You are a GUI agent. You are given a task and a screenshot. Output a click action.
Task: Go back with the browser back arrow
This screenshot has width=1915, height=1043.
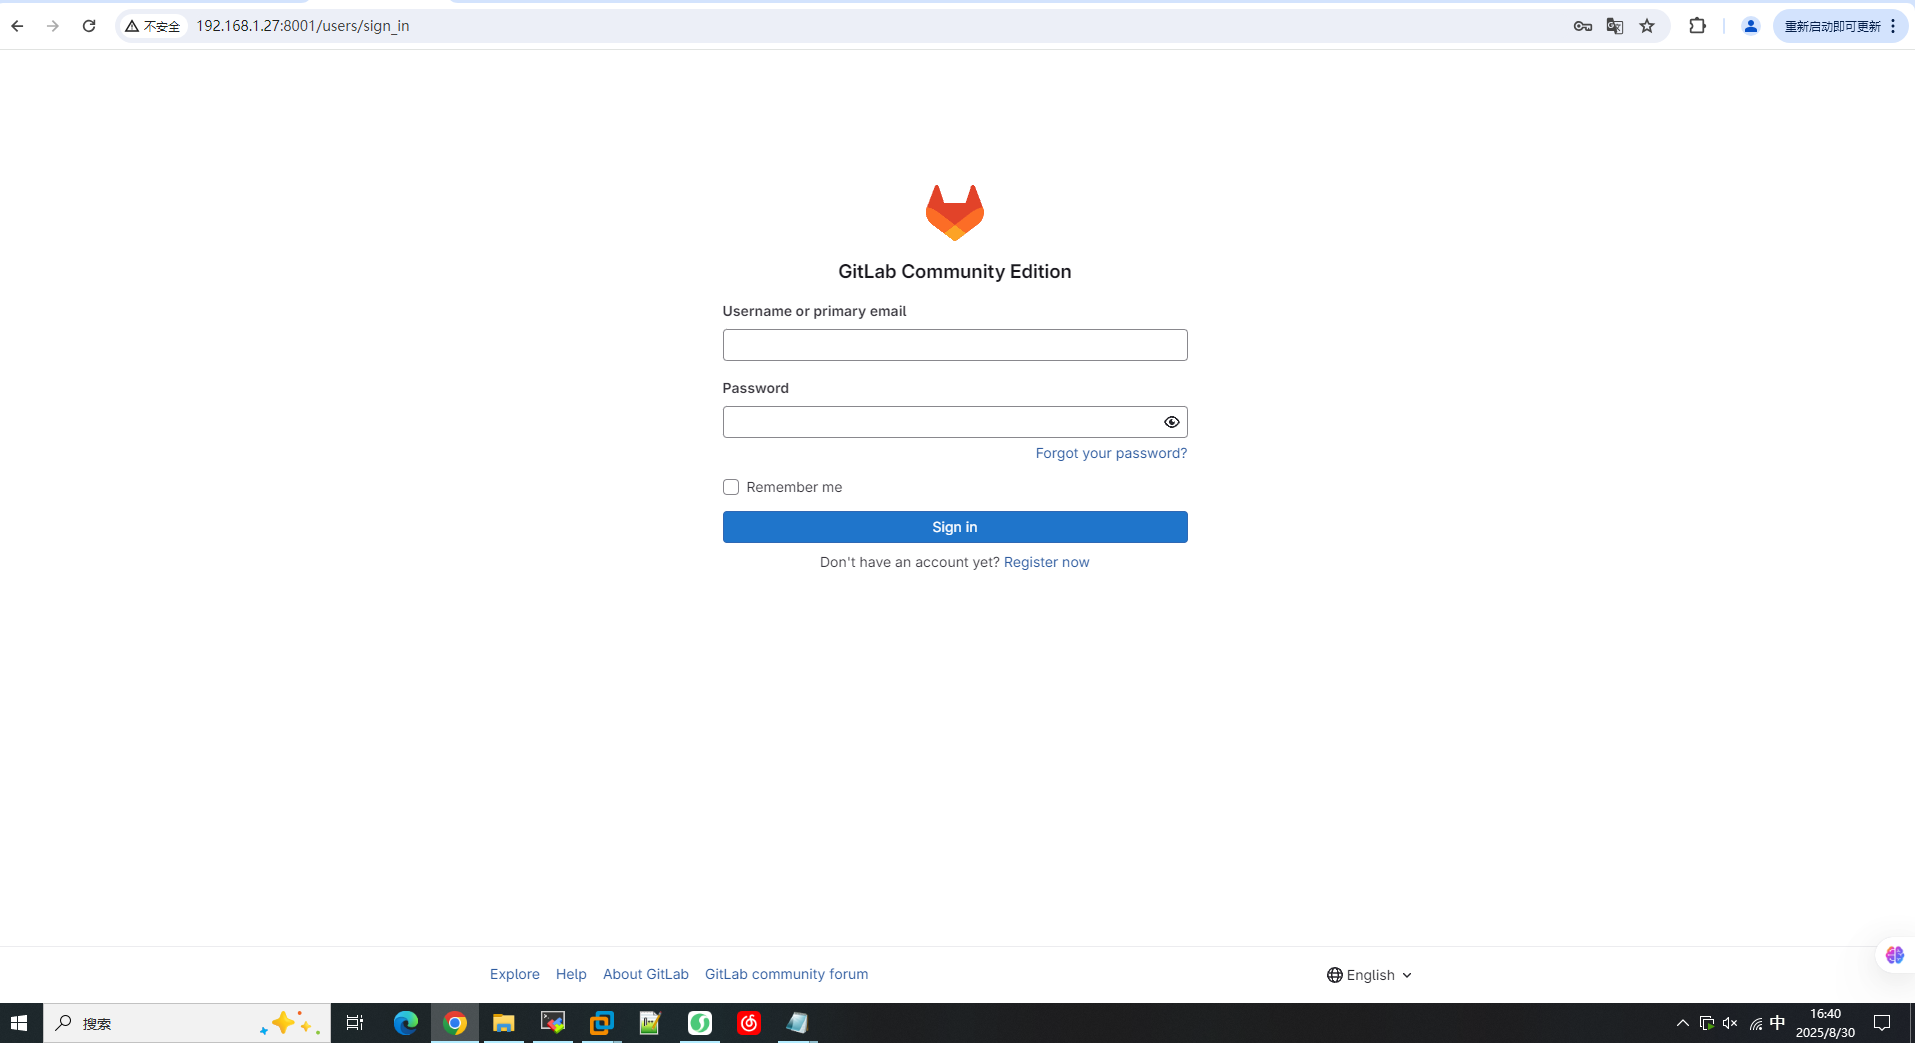(17, 26)
